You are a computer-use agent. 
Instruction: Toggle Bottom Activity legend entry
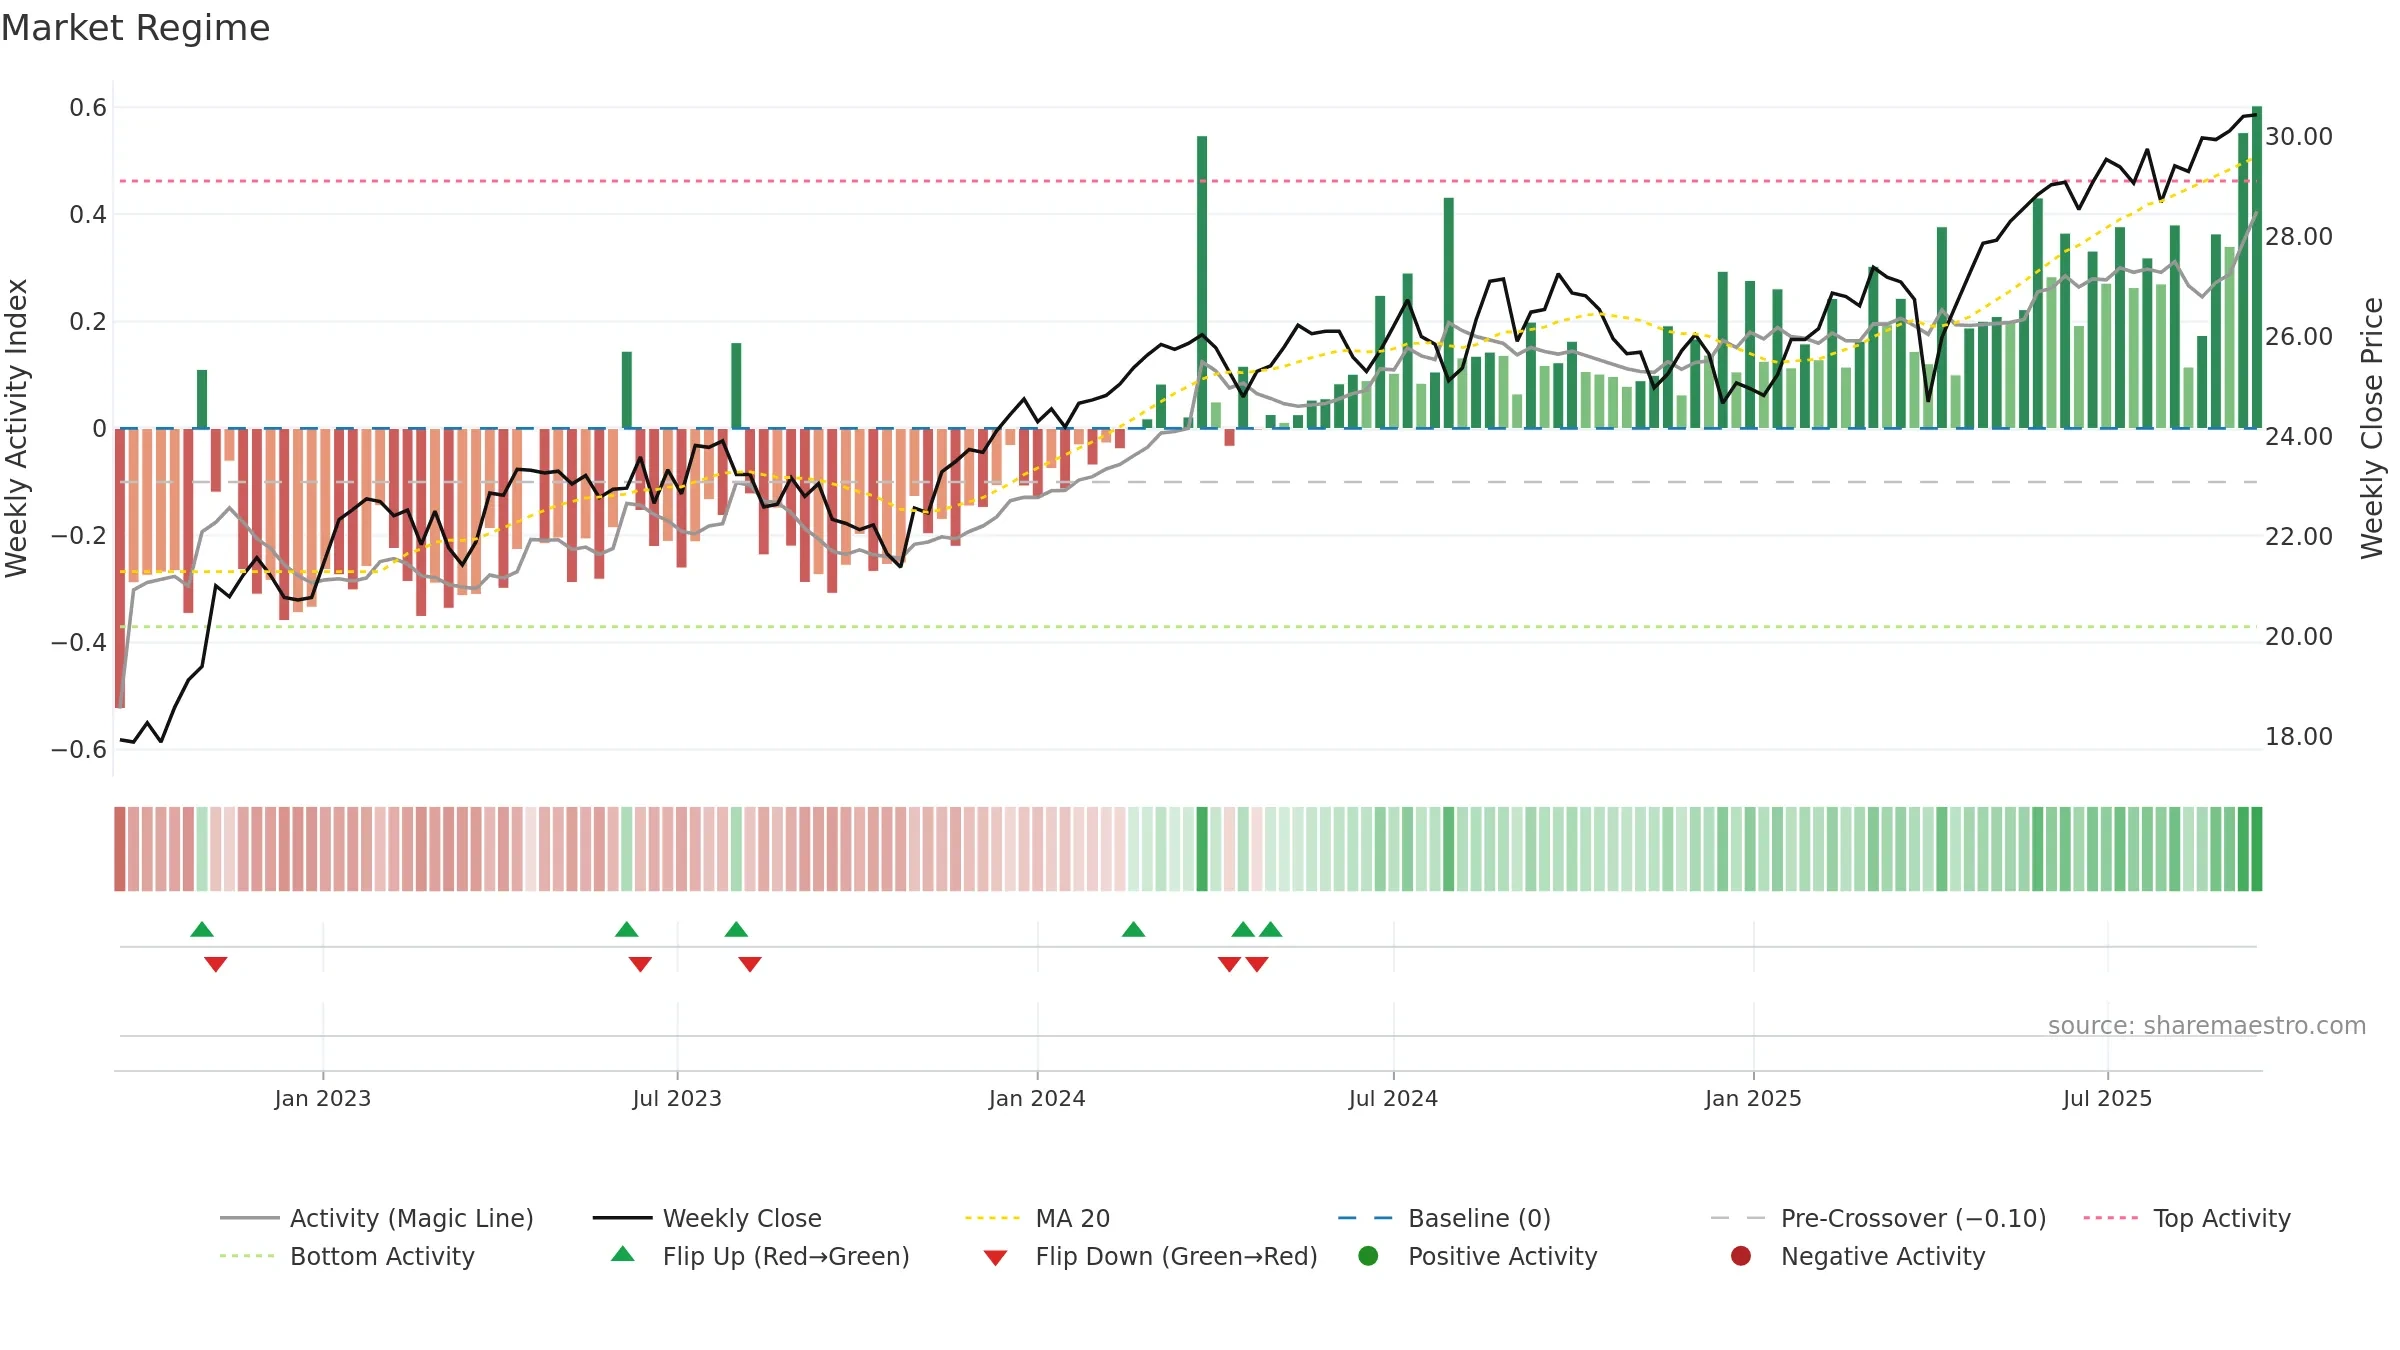(x=347, y=1256)
